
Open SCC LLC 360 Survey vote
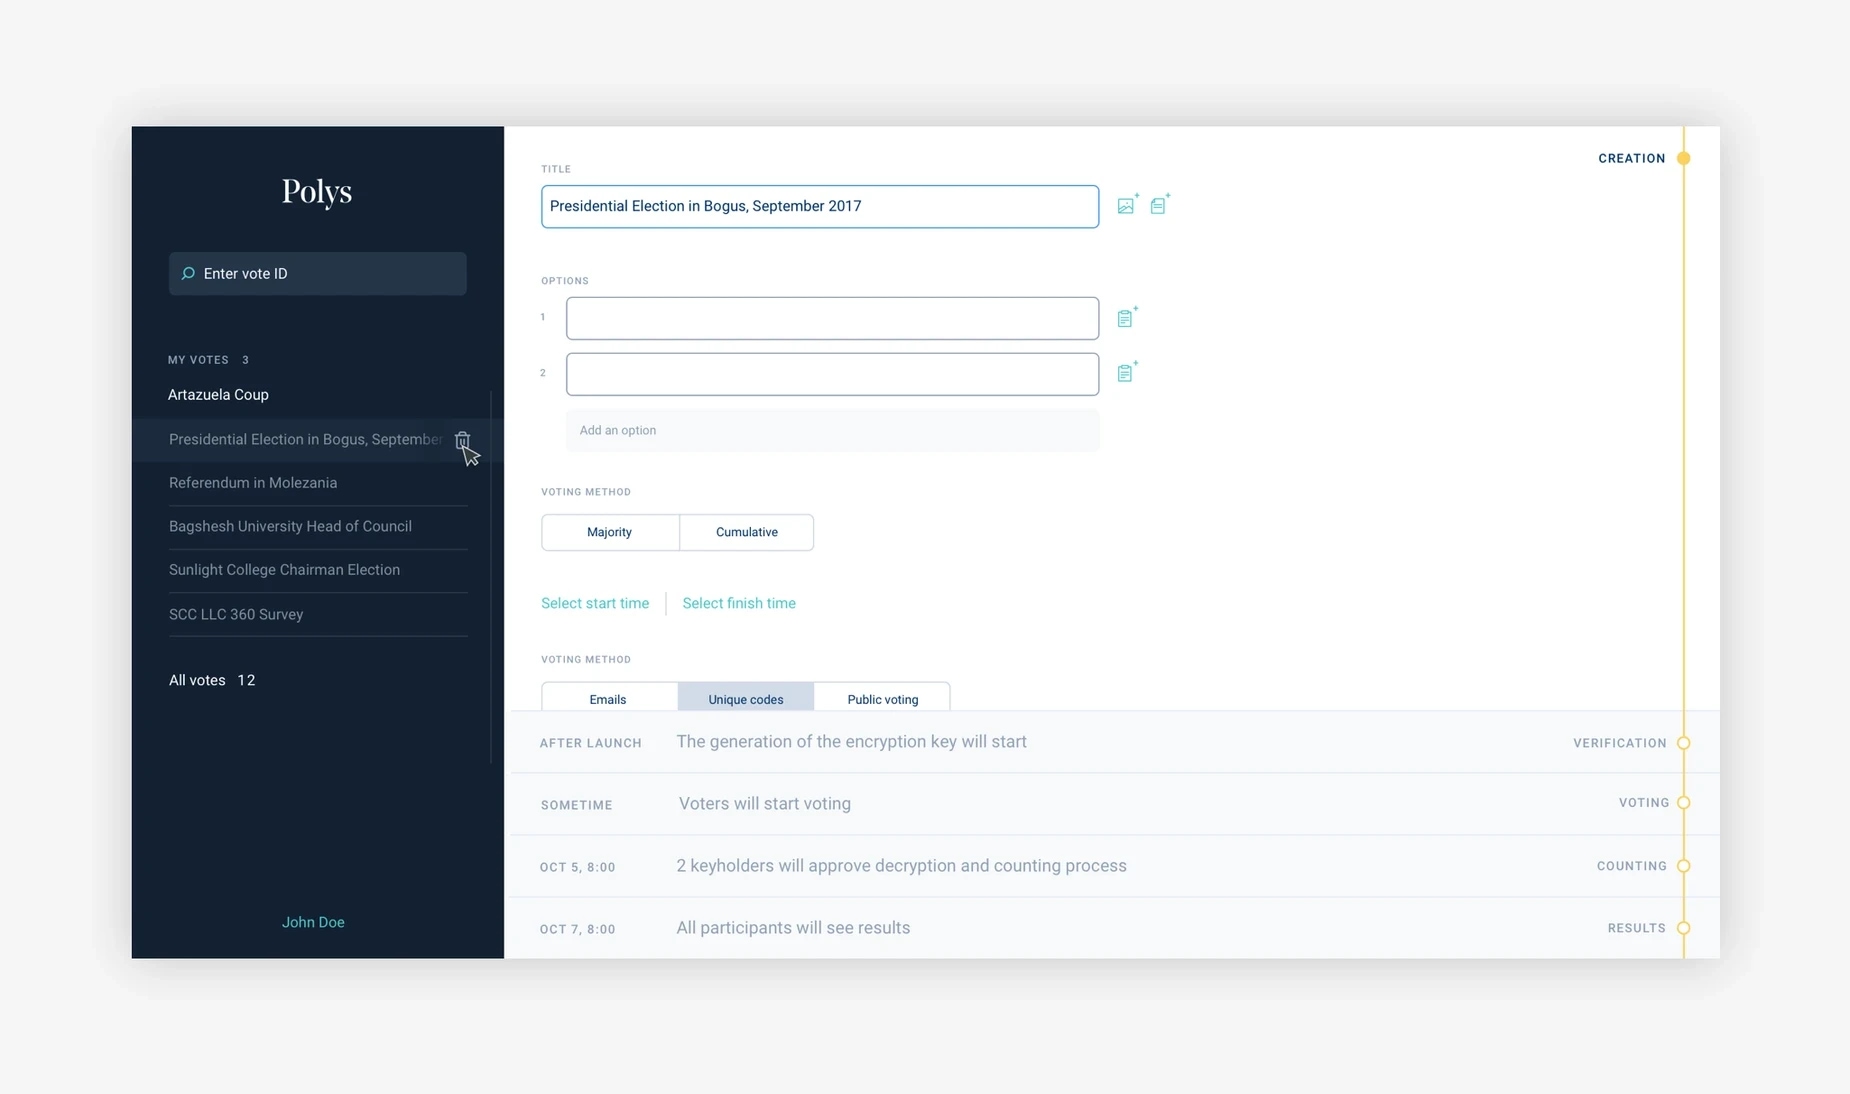point(236,614)
